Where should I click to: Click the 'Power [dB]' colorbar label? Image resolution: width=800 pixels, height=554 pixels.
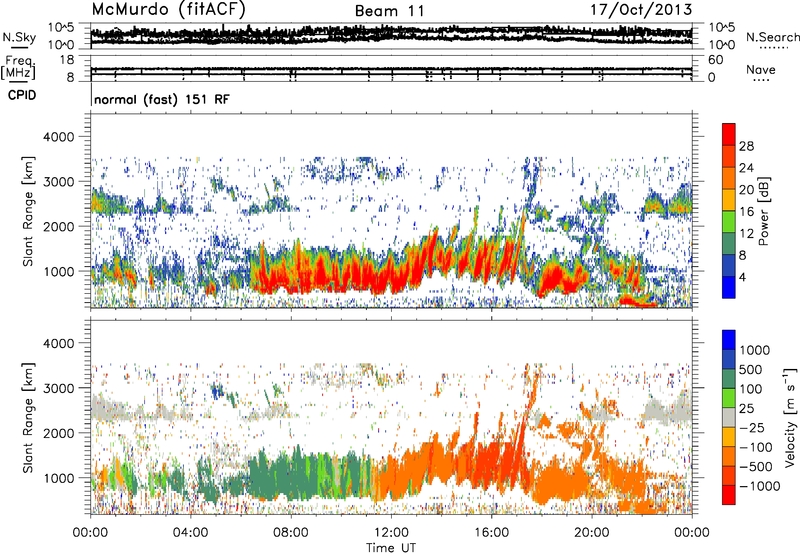763,211
